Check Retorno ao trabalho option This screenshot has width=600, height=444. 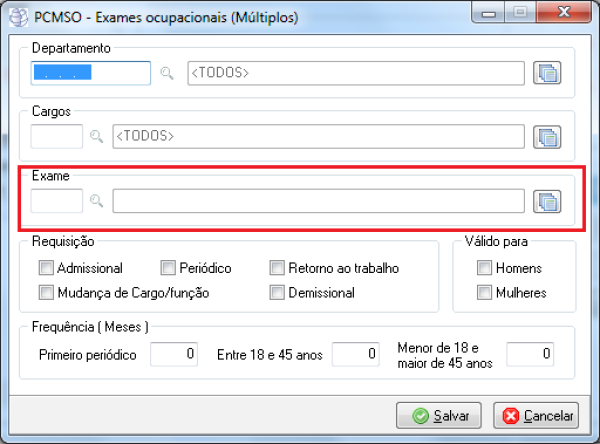point(277,268)
